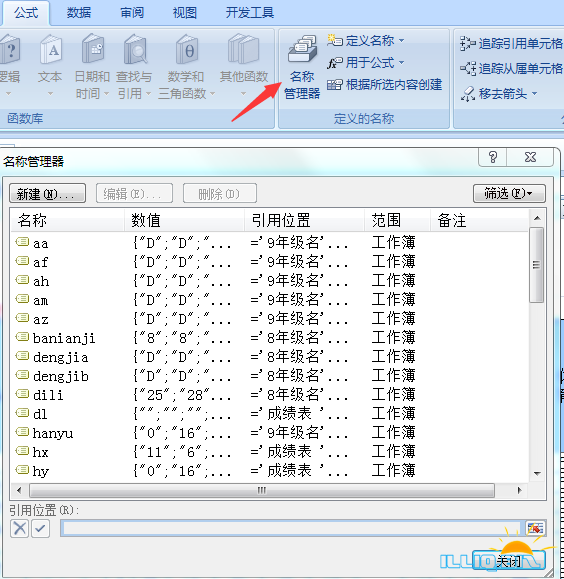
Task: Sort by the 数值 column header
Action: [x=184, y=220]
